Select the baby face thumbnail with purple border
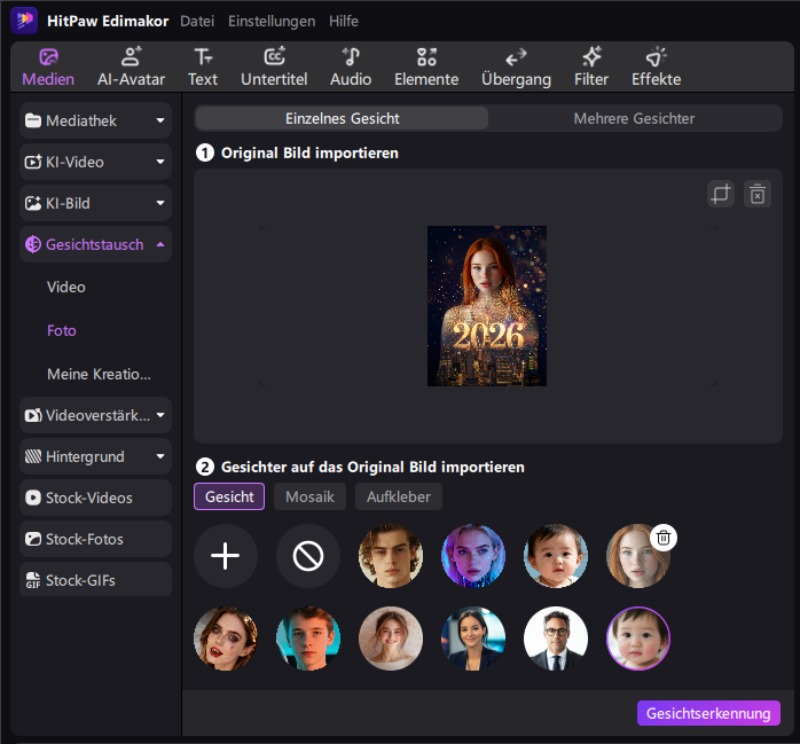Screen dimensions: 800x744 tap(638, 638)
